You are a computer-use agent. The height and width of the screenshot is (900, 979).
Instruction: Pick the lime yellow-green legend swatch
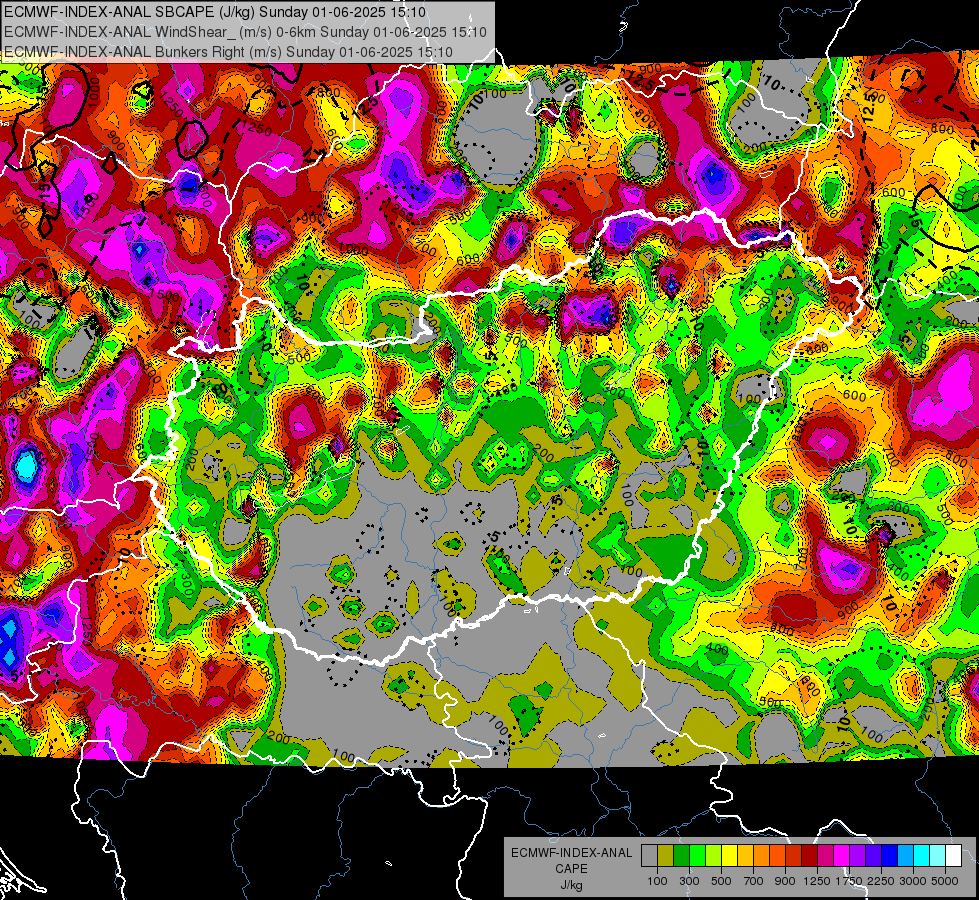[x=714, y=855]
